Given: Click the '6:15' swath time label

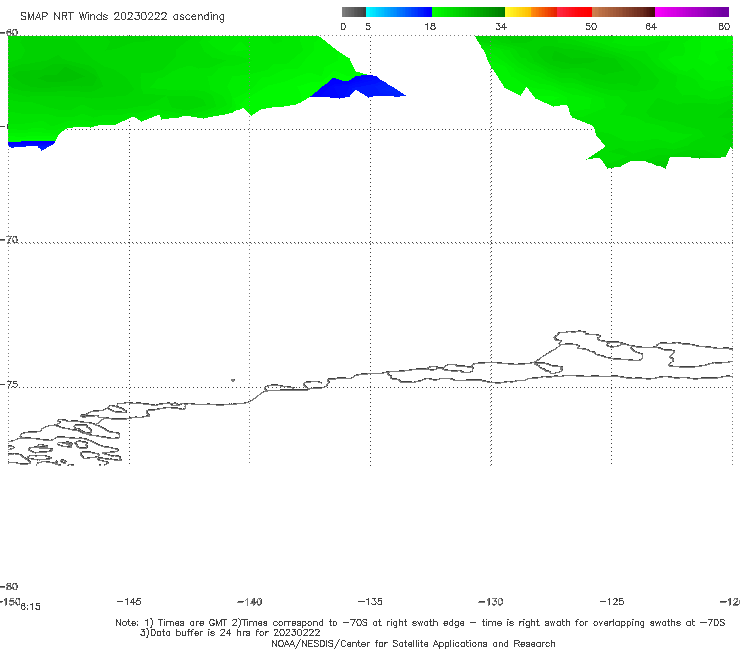Looking at the screenshot, I should point(31,607).
